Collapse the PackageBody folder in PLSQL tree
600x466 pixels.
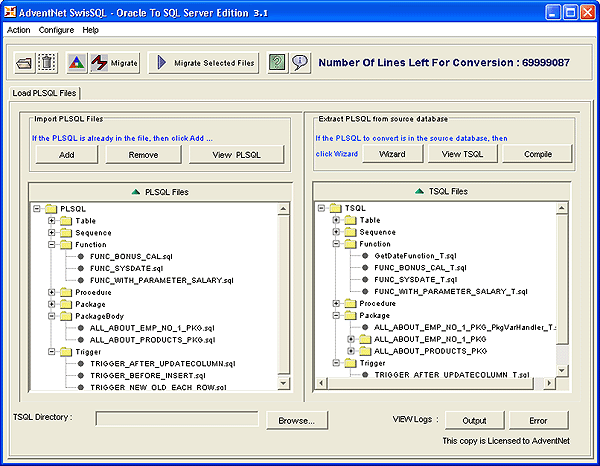52,316
